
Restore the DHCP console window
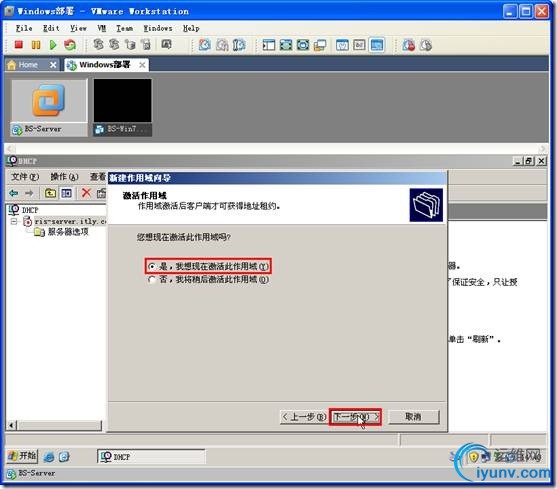[x=529, y=161]
